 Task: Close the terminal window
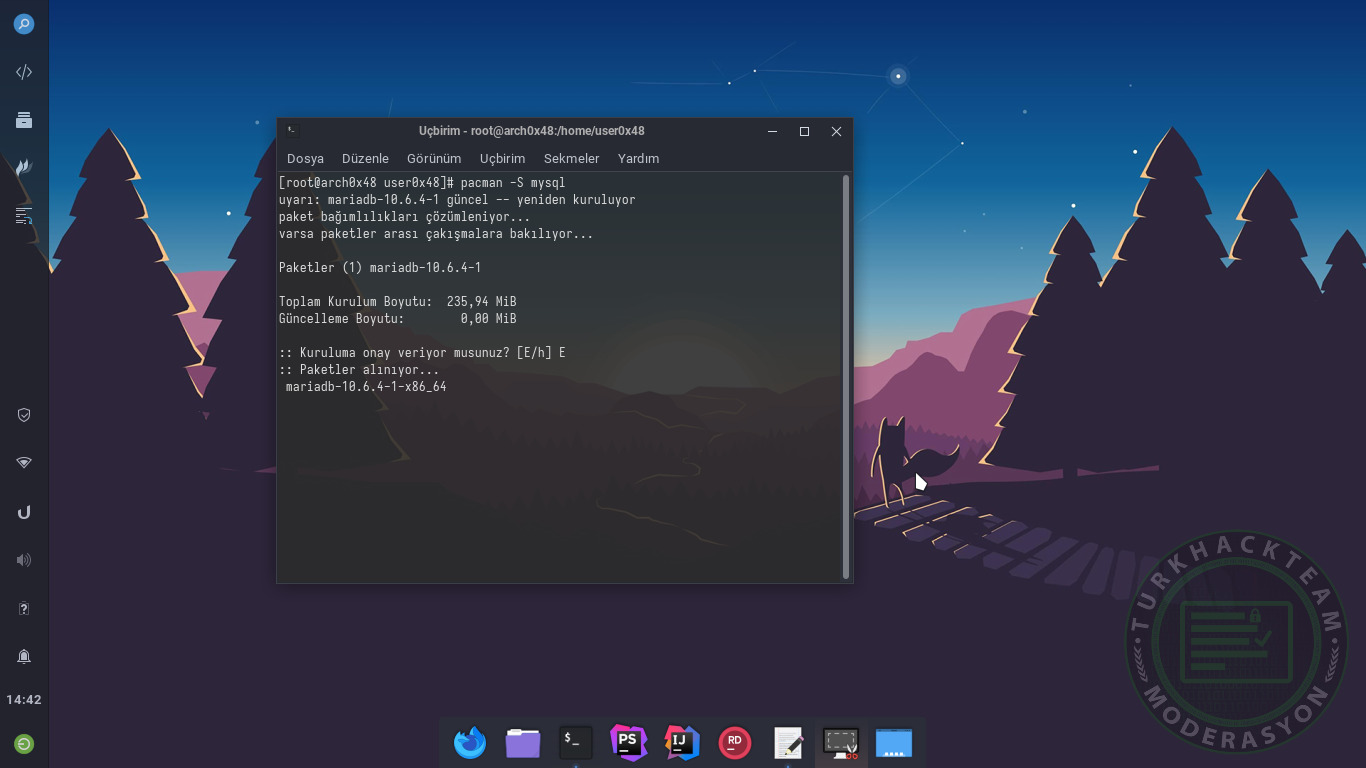[x=837, y=131]
